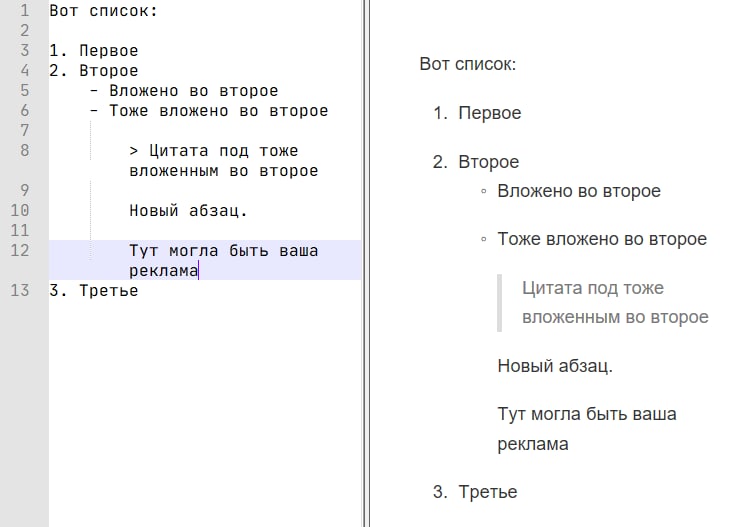754x527 pixels.
Task: Click preview item '3. Третье'
Action: [x=475, y=492]
